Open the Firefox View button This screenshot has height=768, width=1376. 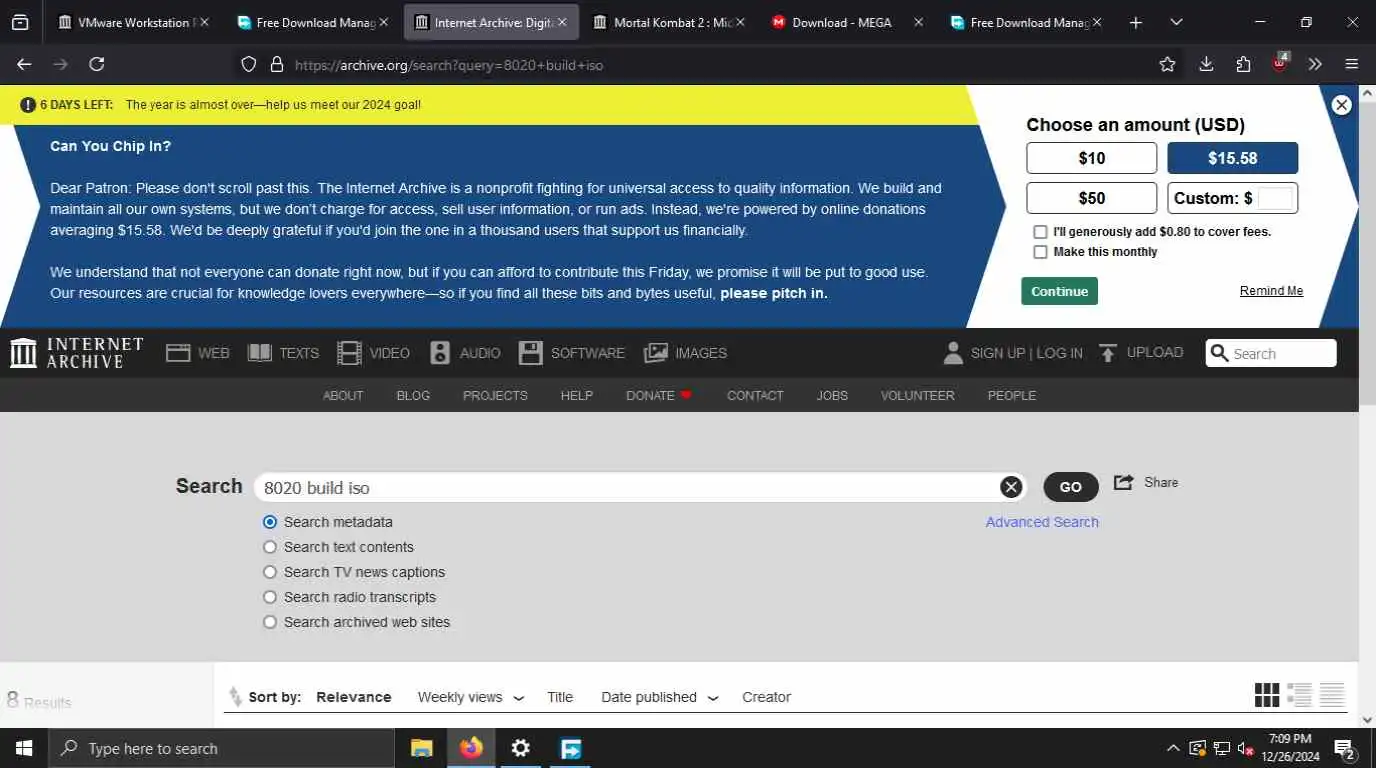[x=20, y=22]
